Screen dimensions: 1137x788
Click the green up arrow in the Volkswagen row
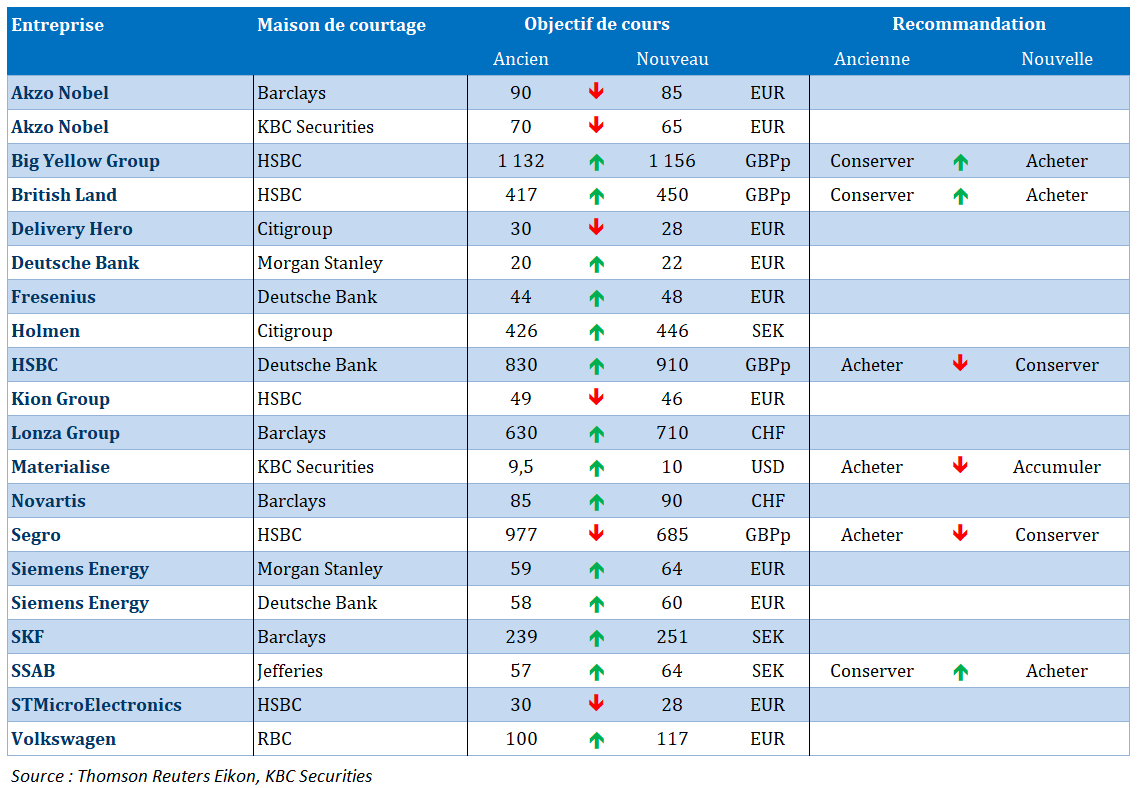click(596, 740)
